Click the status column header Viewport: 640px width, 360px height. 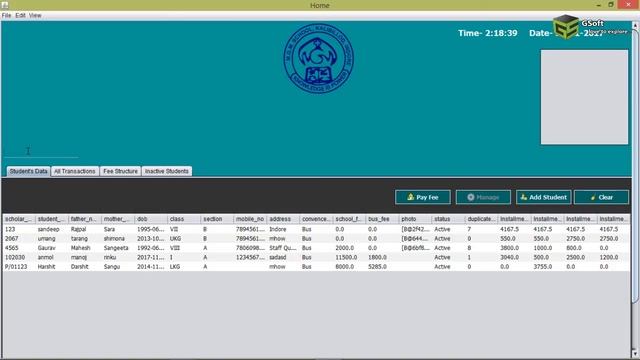click(449, 219)
